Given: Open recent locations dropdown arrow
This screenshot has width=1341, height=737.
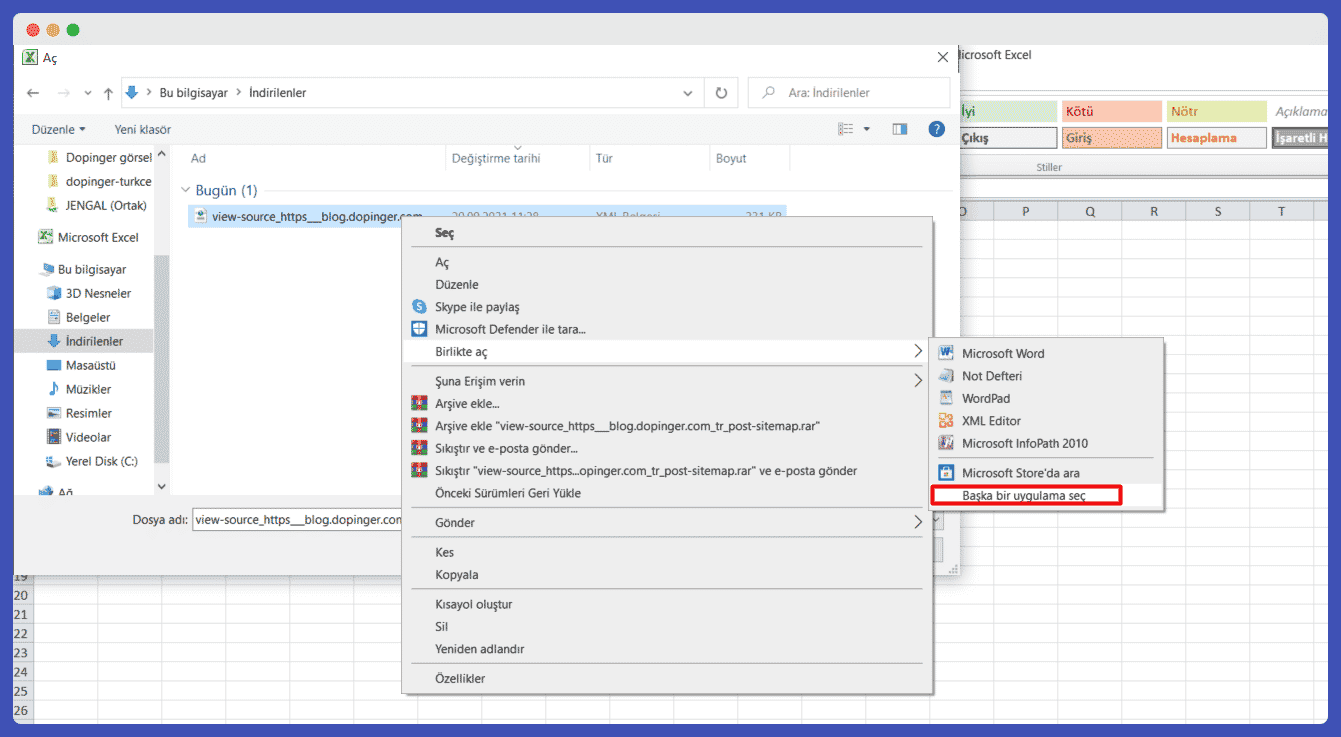Looking at the screenshot, I should [x=88, y=93].
